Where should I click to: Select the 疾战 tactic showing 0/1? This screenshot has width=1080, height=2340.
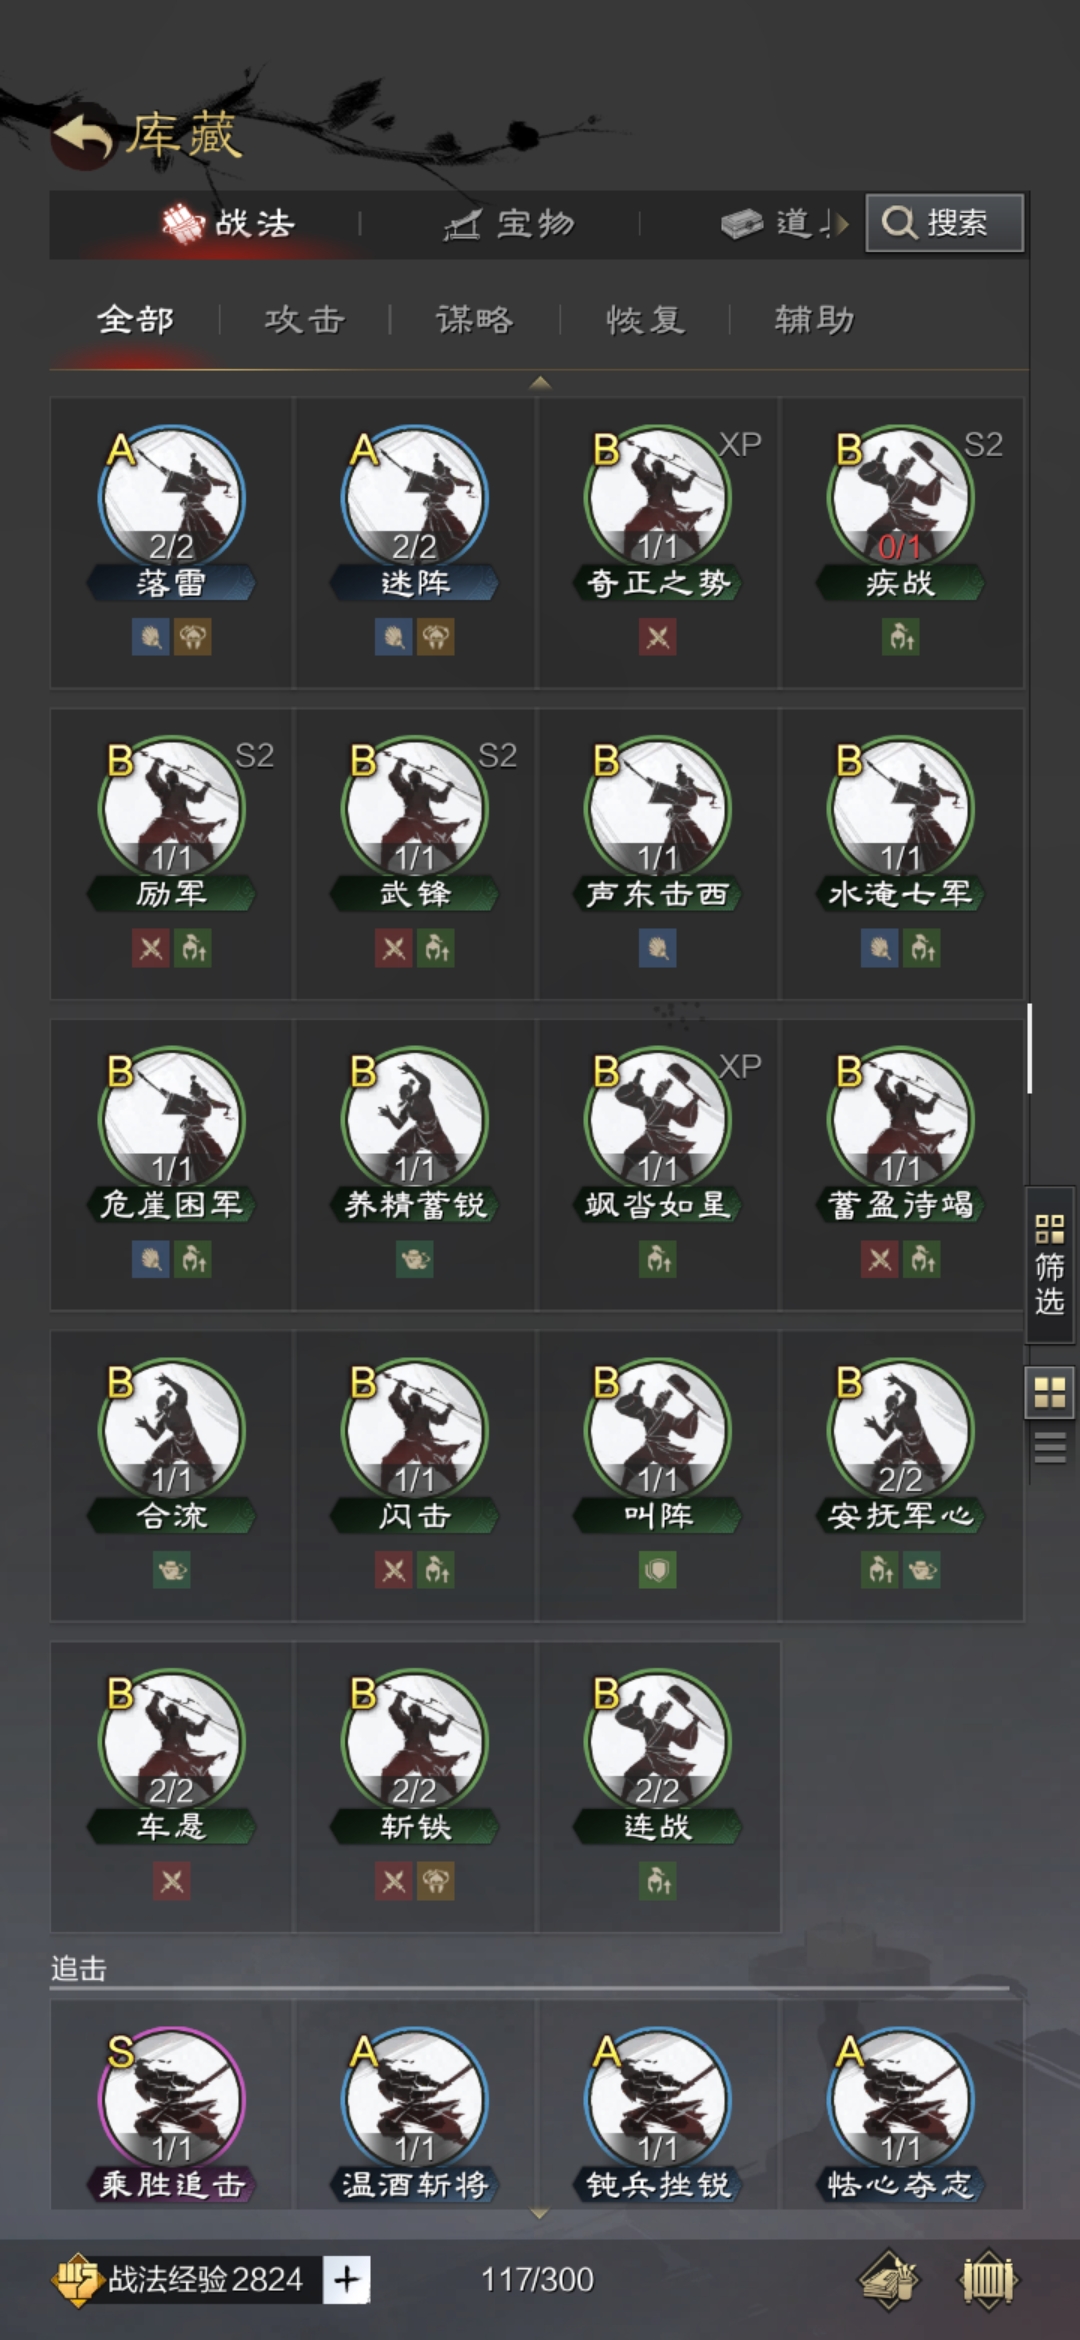tap(902, 542)
